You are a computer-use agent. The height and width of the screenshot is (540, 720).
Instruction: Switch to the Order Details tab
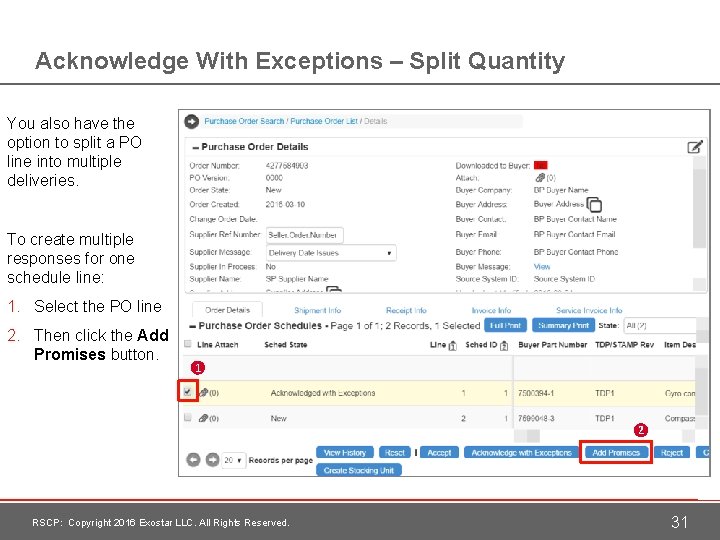coord(227,310)
